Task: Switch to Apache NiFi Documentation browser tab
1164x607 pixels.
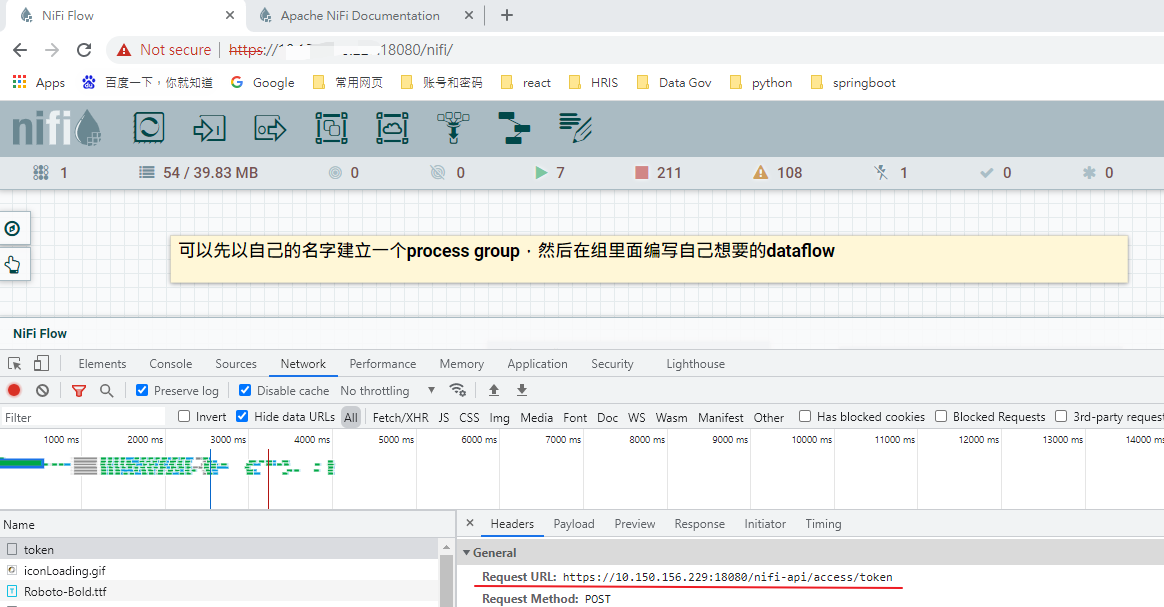Action: click(361, 16)
